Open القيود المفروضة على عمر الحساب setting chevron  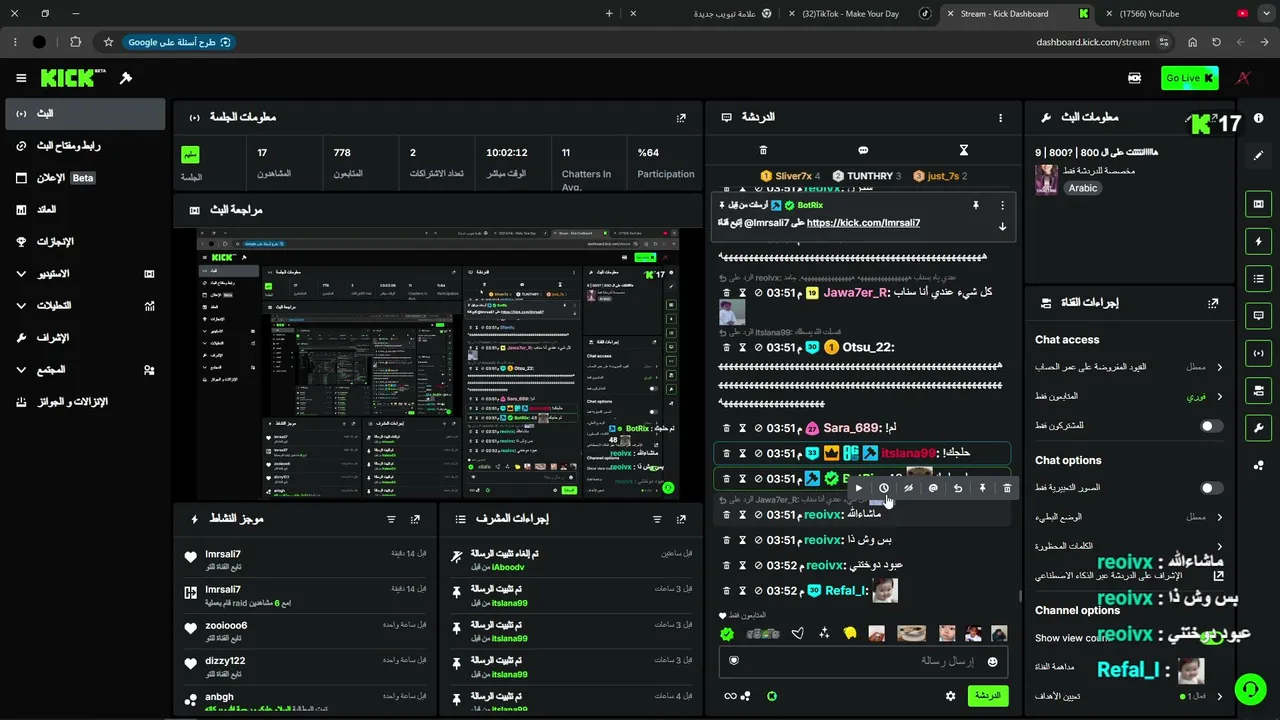(x=1219, y=367)
